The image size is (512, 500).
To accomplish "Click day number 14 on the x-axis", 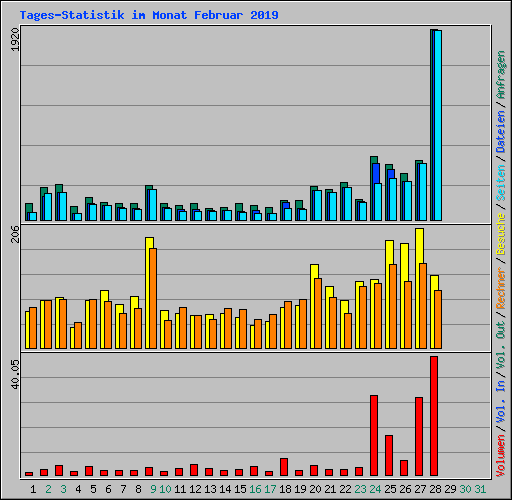I will 225,489.
